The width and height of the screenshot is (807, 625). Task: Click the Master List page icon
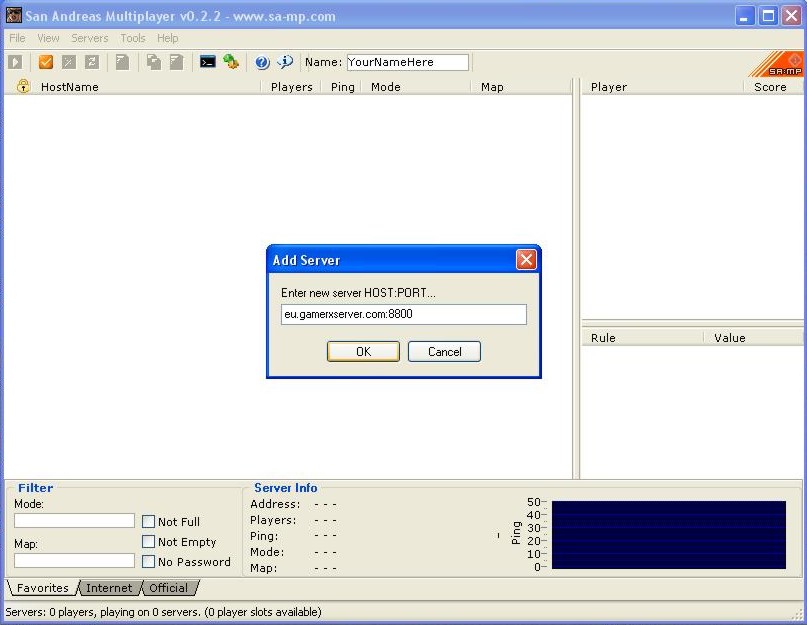[122, 62]
